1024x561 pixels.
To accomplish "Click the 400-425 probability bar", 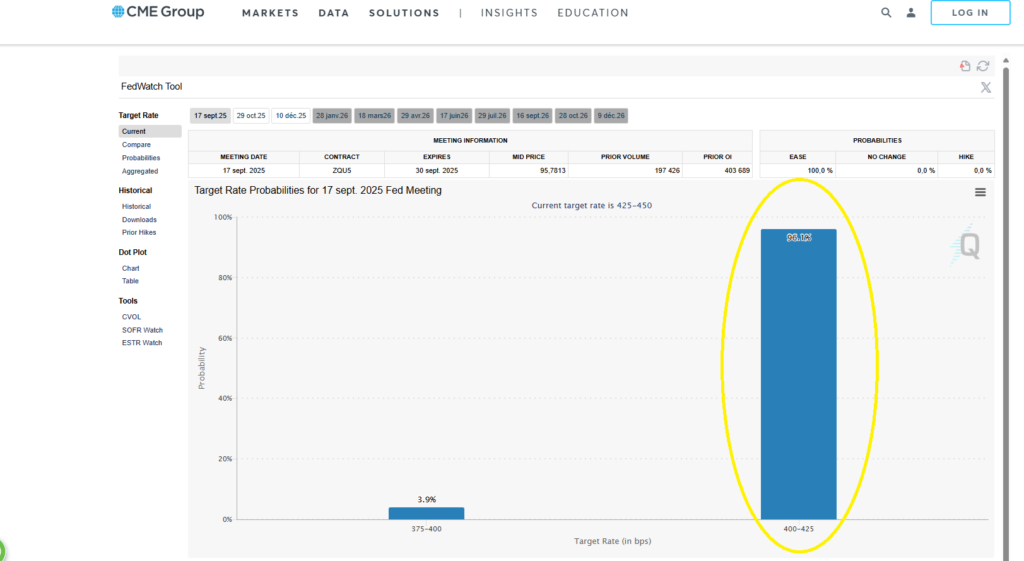I will pyautogui.click(x=798, y=374).
